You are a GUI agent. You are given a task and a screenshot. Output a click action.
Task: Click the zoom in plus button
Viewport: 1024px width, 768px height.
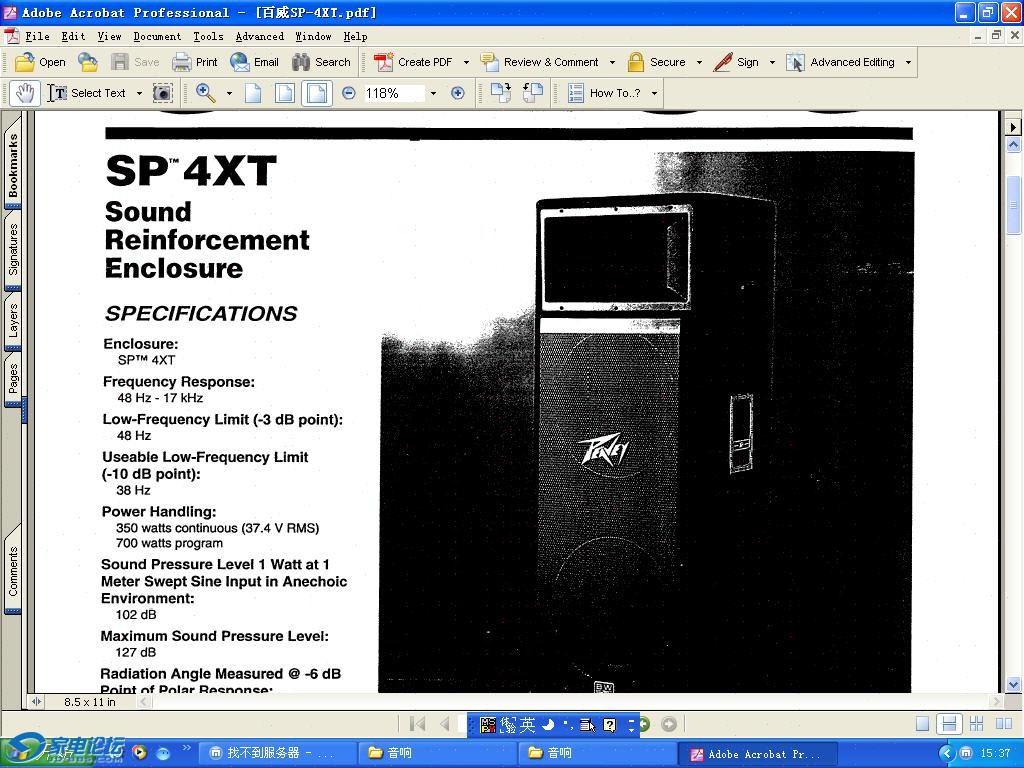point(458,93)
